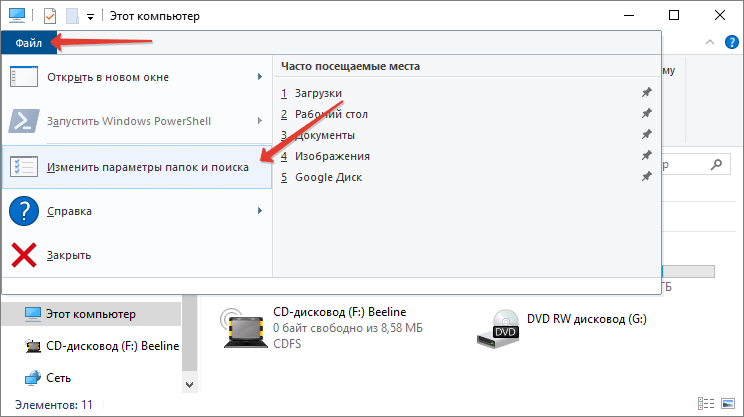
Task: Unpin Изображения using its pin icon
Action: pyautogui.click(x=646, y=155)
